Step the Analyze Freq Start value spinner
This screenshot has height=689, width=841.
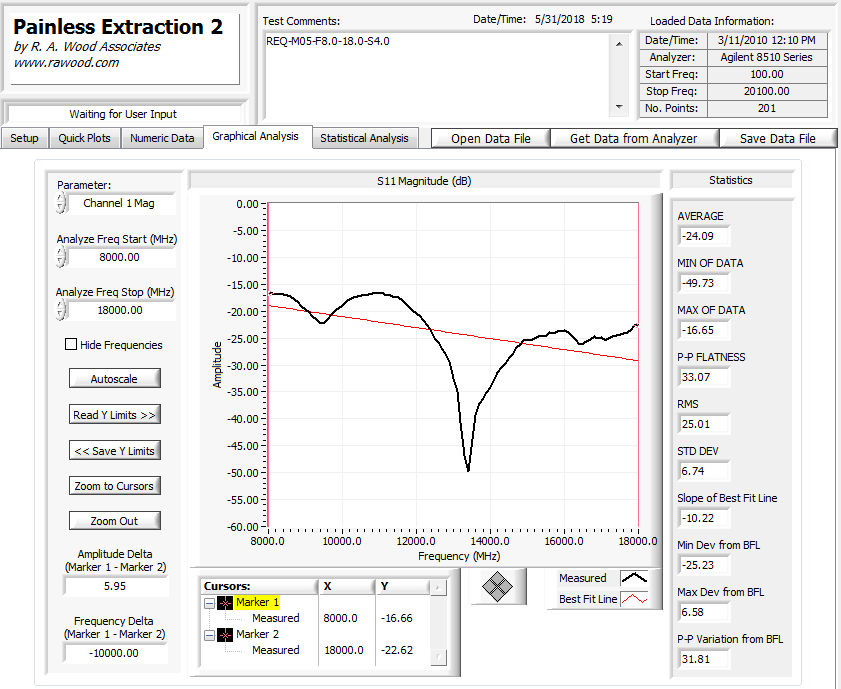coord(61,257)
